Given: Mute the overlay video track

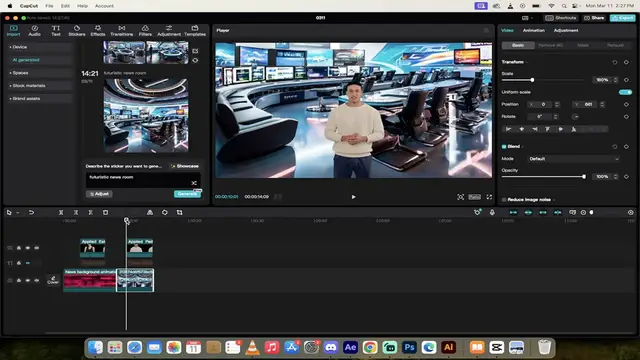Looking at the screenshot, I should tap(37, 248).
